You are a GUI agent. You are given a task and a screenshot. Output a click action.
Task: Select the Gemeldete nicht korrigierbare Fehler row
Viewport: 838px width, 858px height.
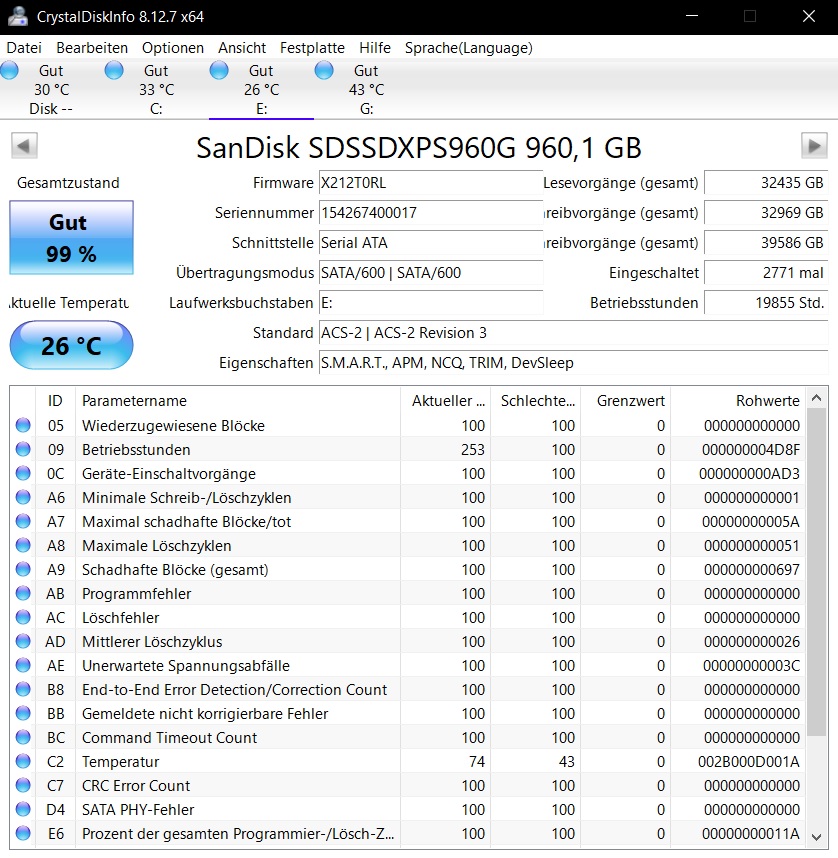tap(408, 713)
